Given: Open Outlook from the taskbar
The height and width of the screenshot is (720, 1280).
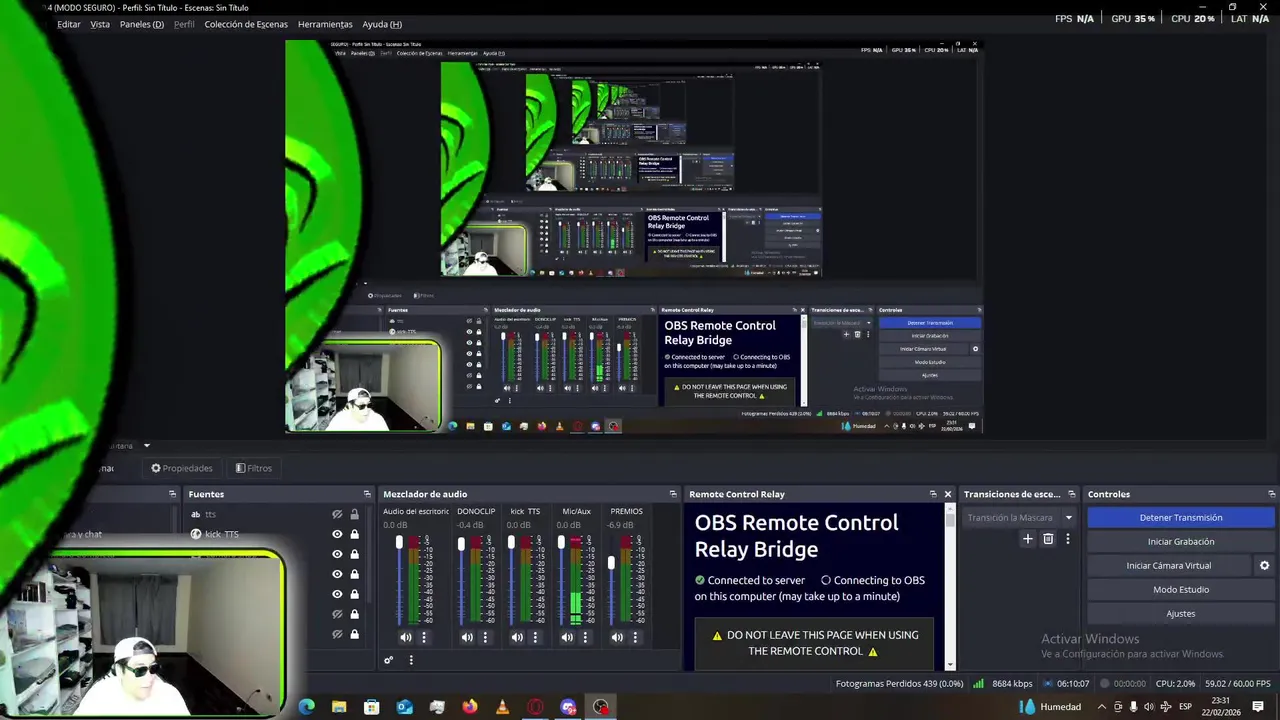Looking at the screenshot, I should pos(404,707).
